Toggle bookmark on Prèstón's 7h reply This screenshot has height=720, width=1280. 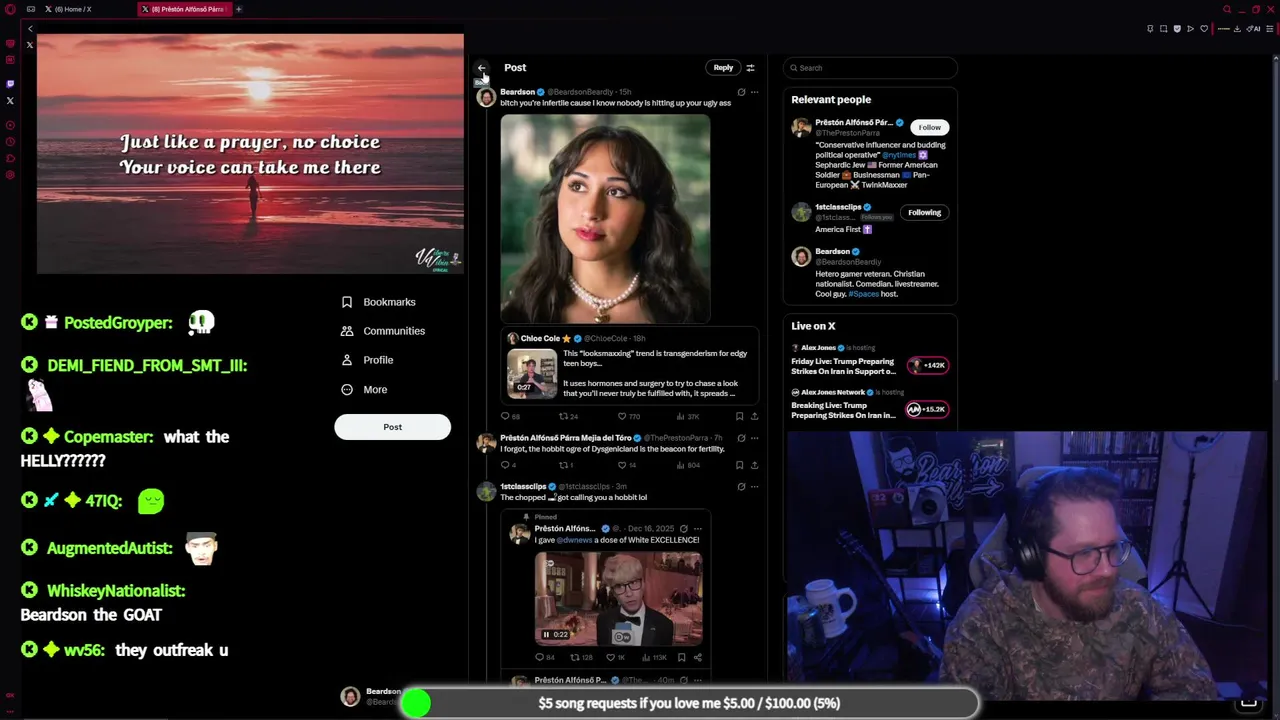coord(740,465)
